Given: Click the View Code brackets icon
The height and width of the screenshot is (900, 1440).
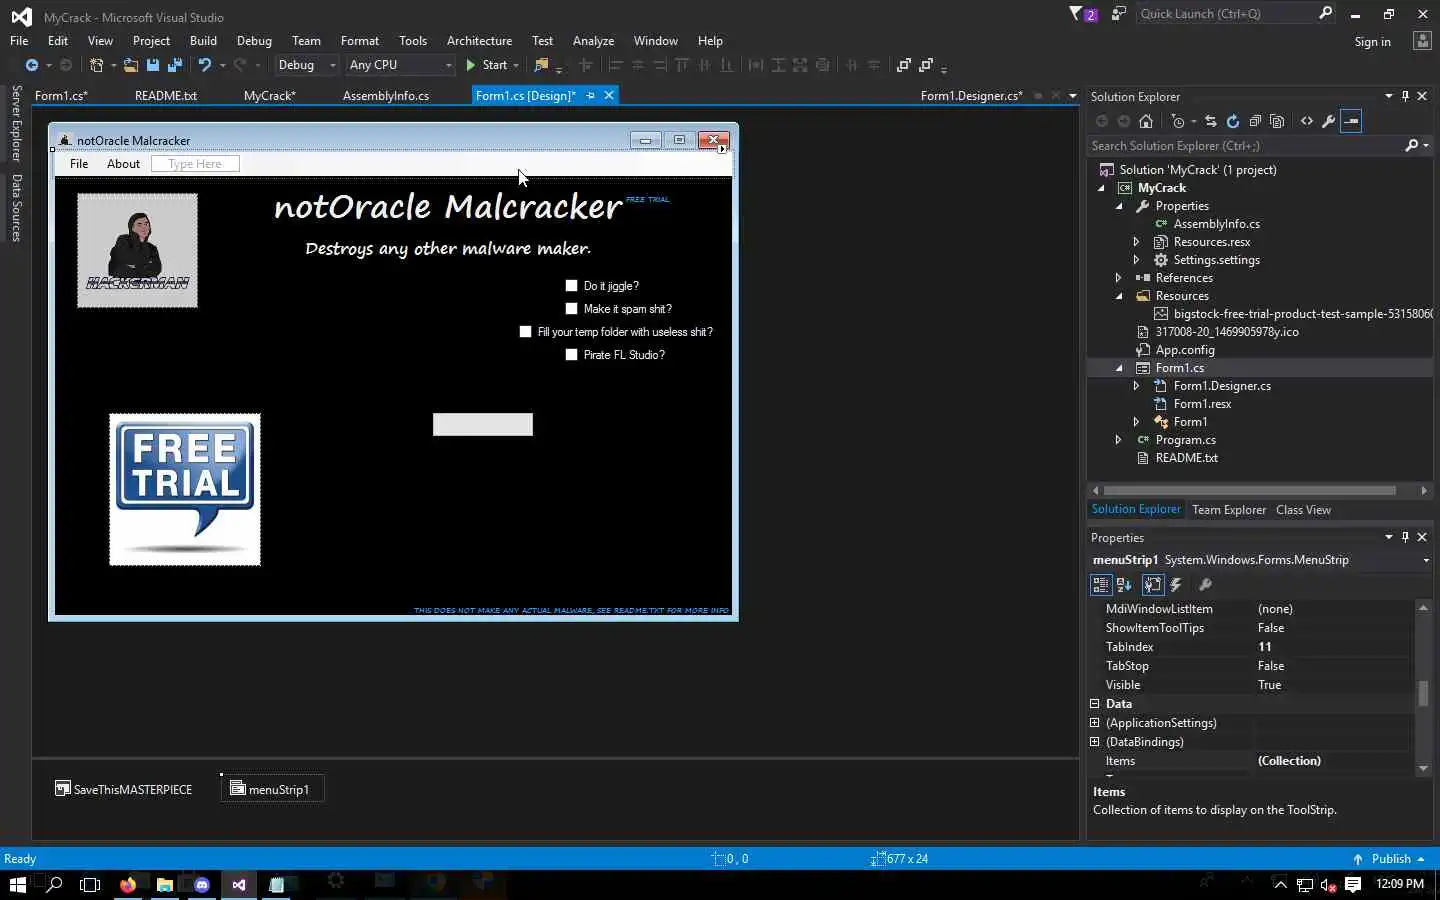Looking at the screenshot, I should tap(1307, 121).
